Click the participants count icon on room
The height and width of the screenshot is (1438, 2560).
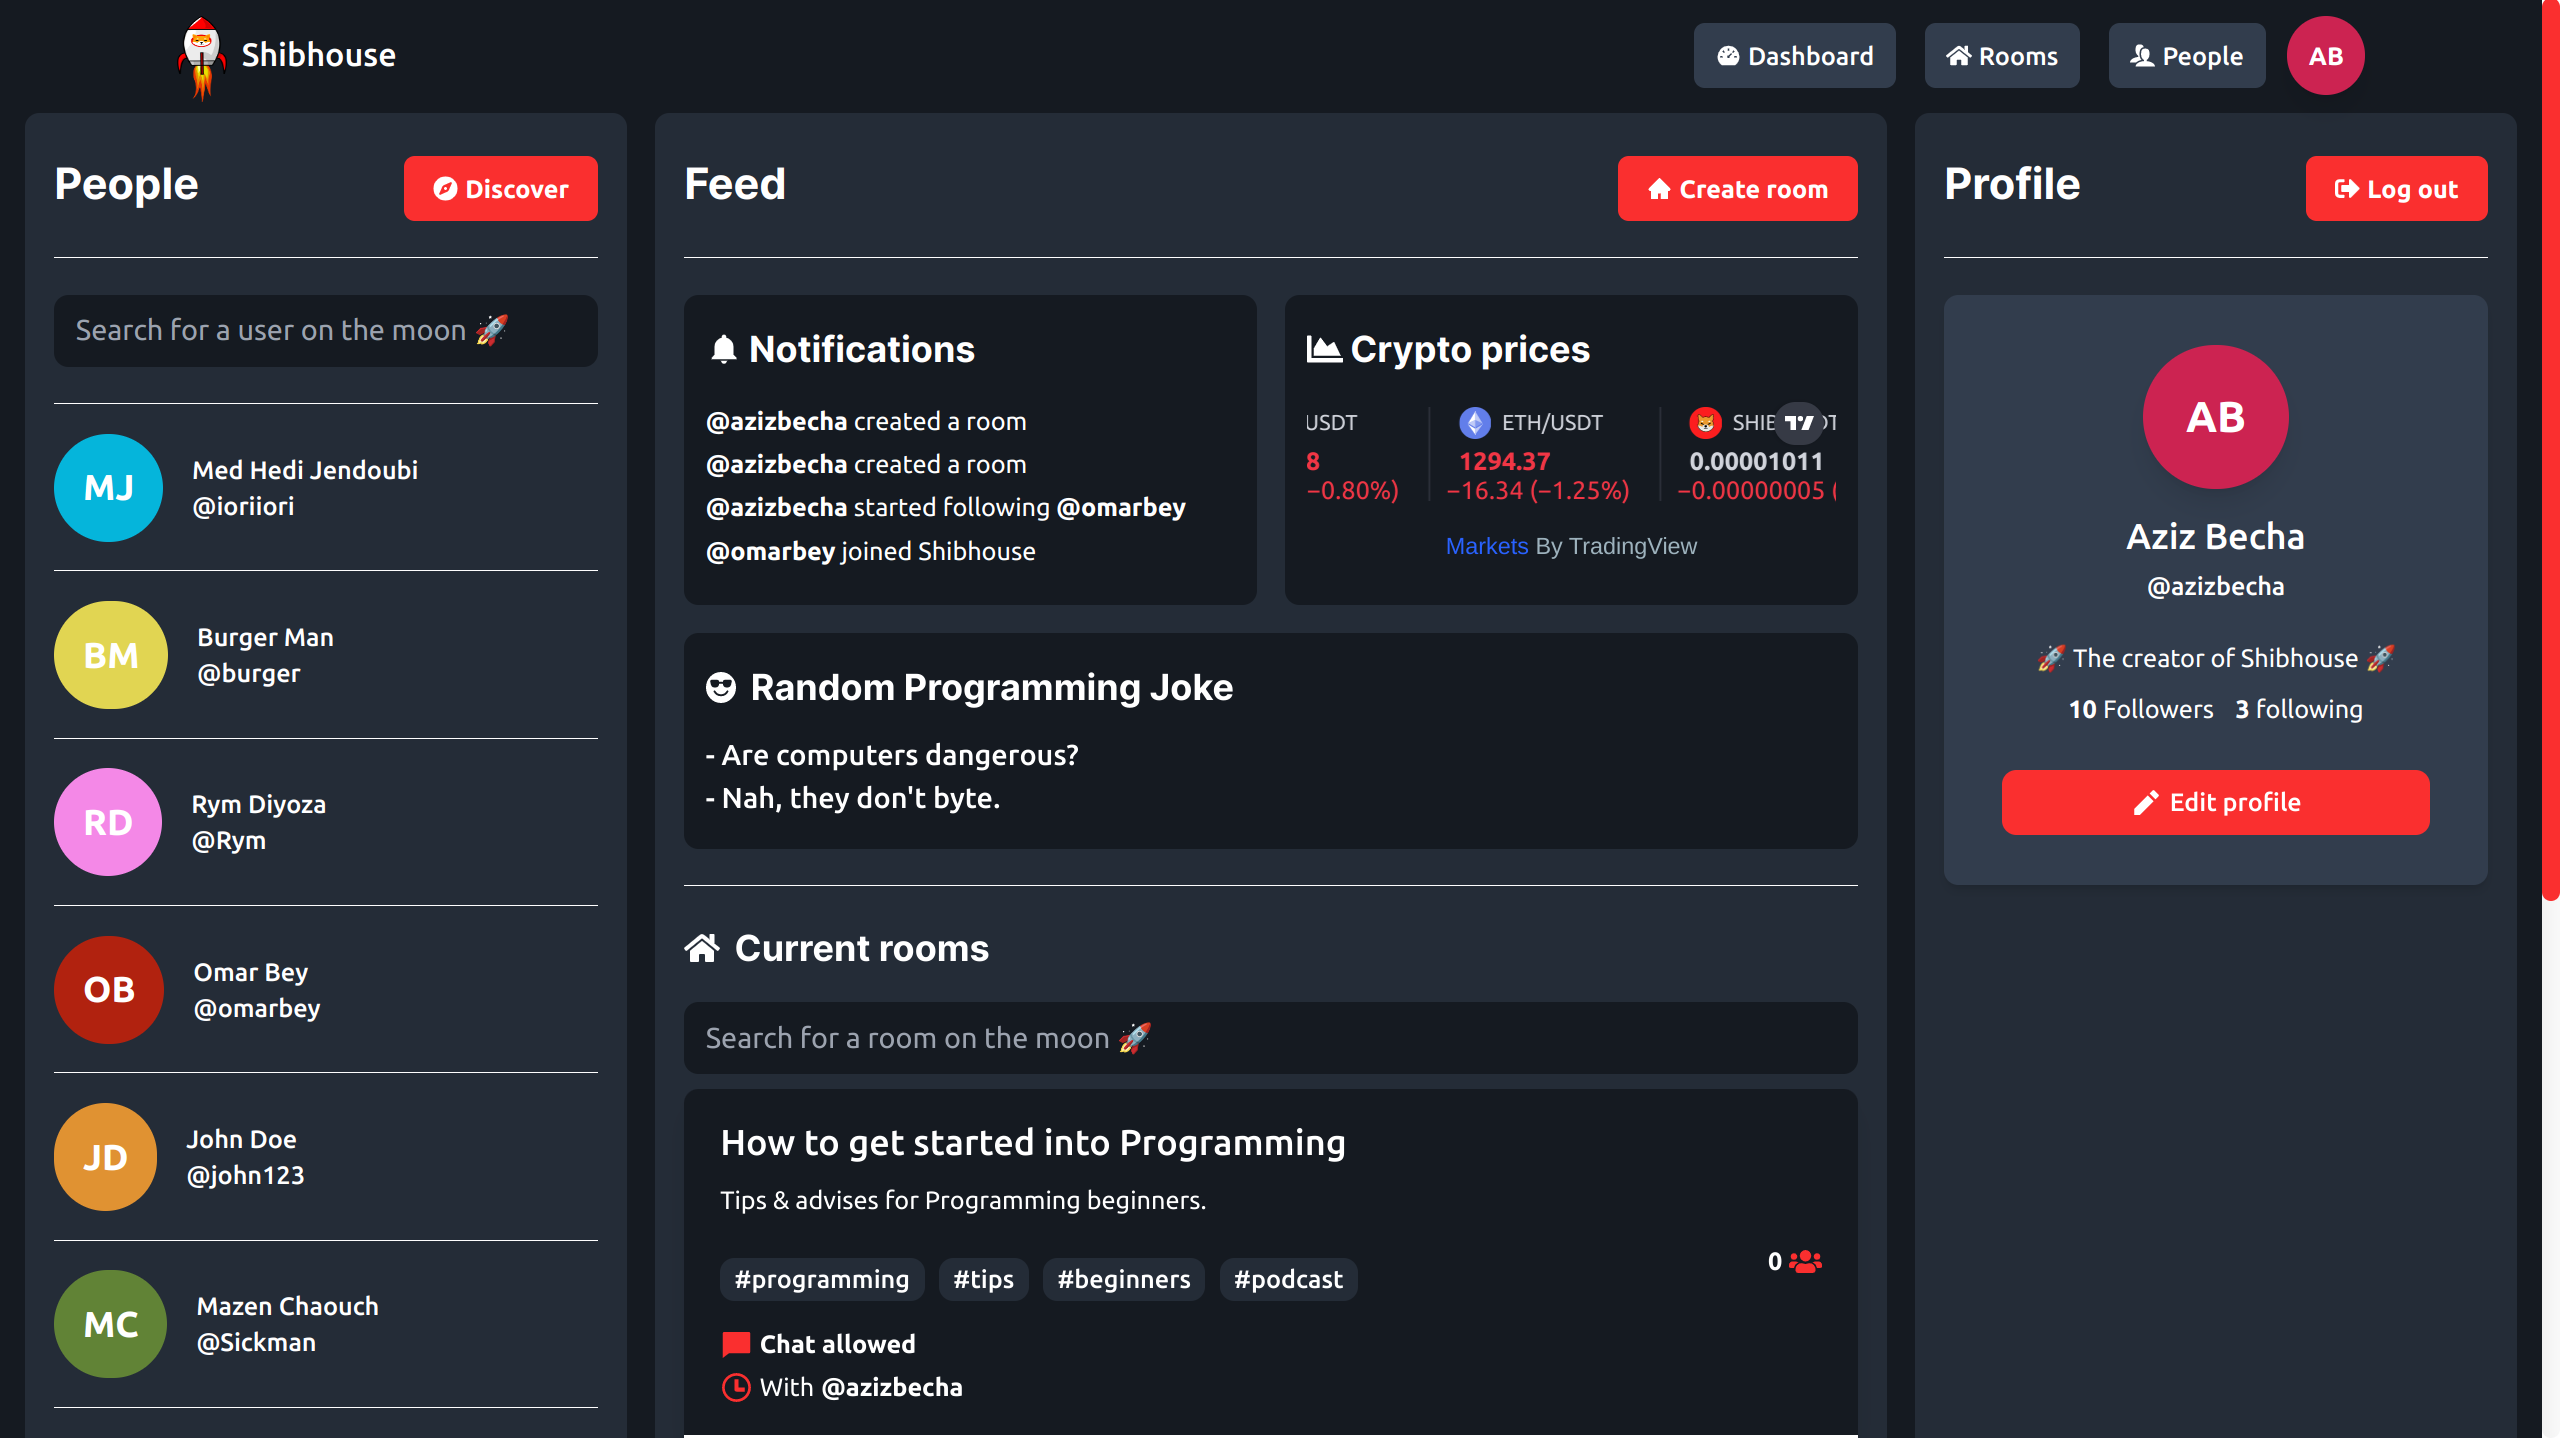point(1806,1262)
